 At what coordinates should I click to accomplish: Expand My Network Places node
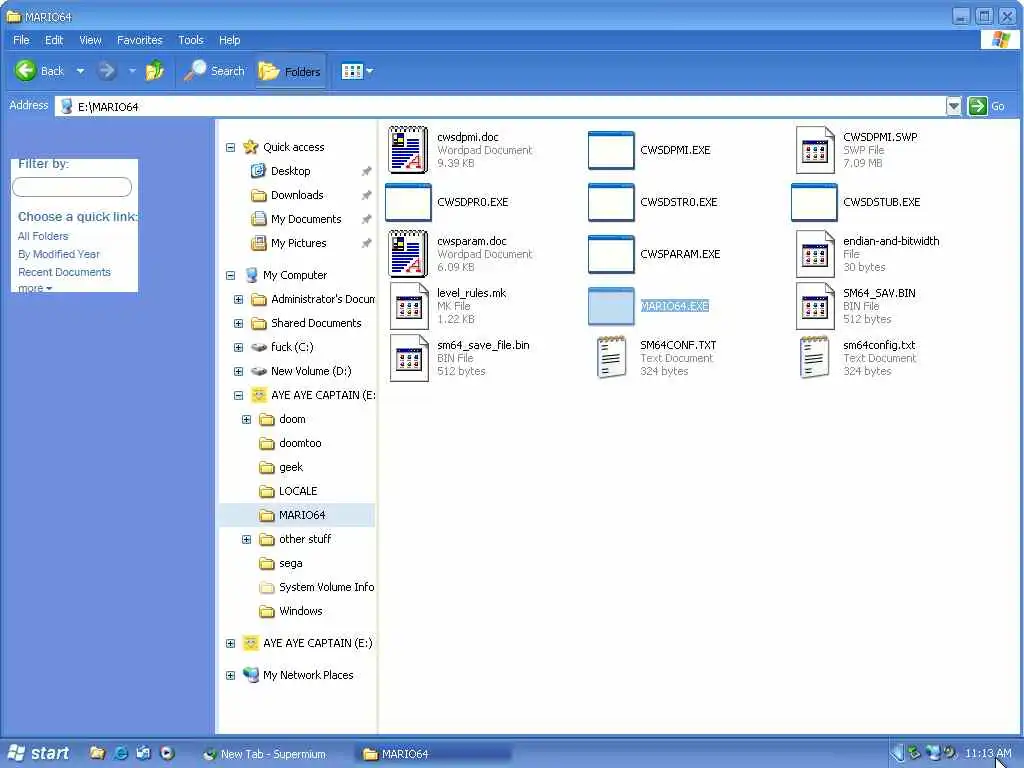tap(231, 676)
